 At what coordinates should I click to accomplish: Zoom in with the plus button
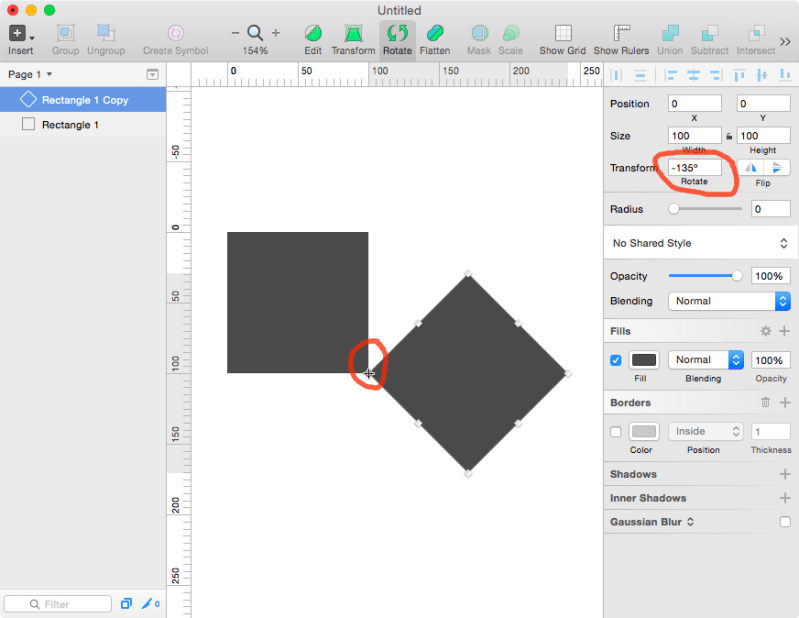[x=276, y=33]
